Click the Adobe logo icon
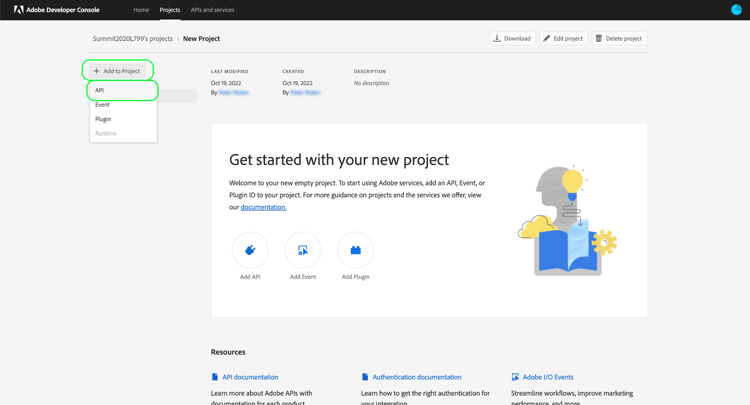Screen dimensions: 750x405 pos(19,10)
